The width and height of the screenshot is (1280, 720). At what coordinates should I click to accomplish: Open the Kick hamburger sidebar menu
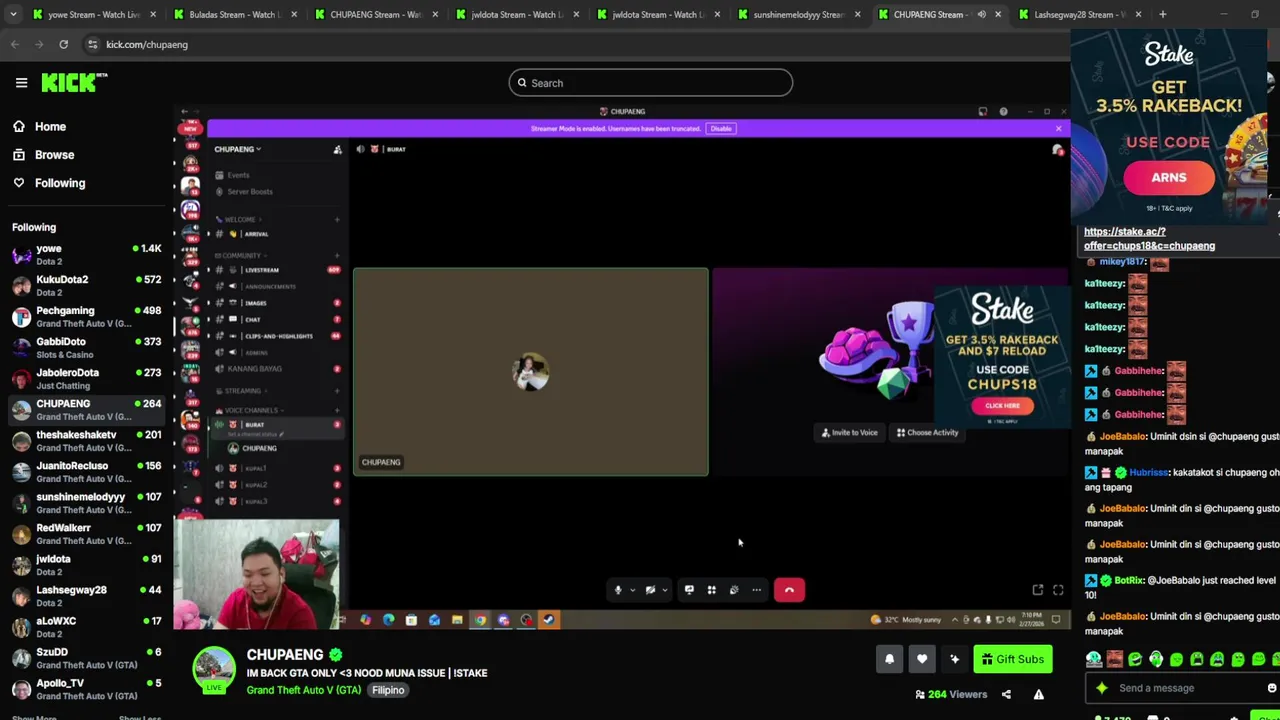[21, 83]
